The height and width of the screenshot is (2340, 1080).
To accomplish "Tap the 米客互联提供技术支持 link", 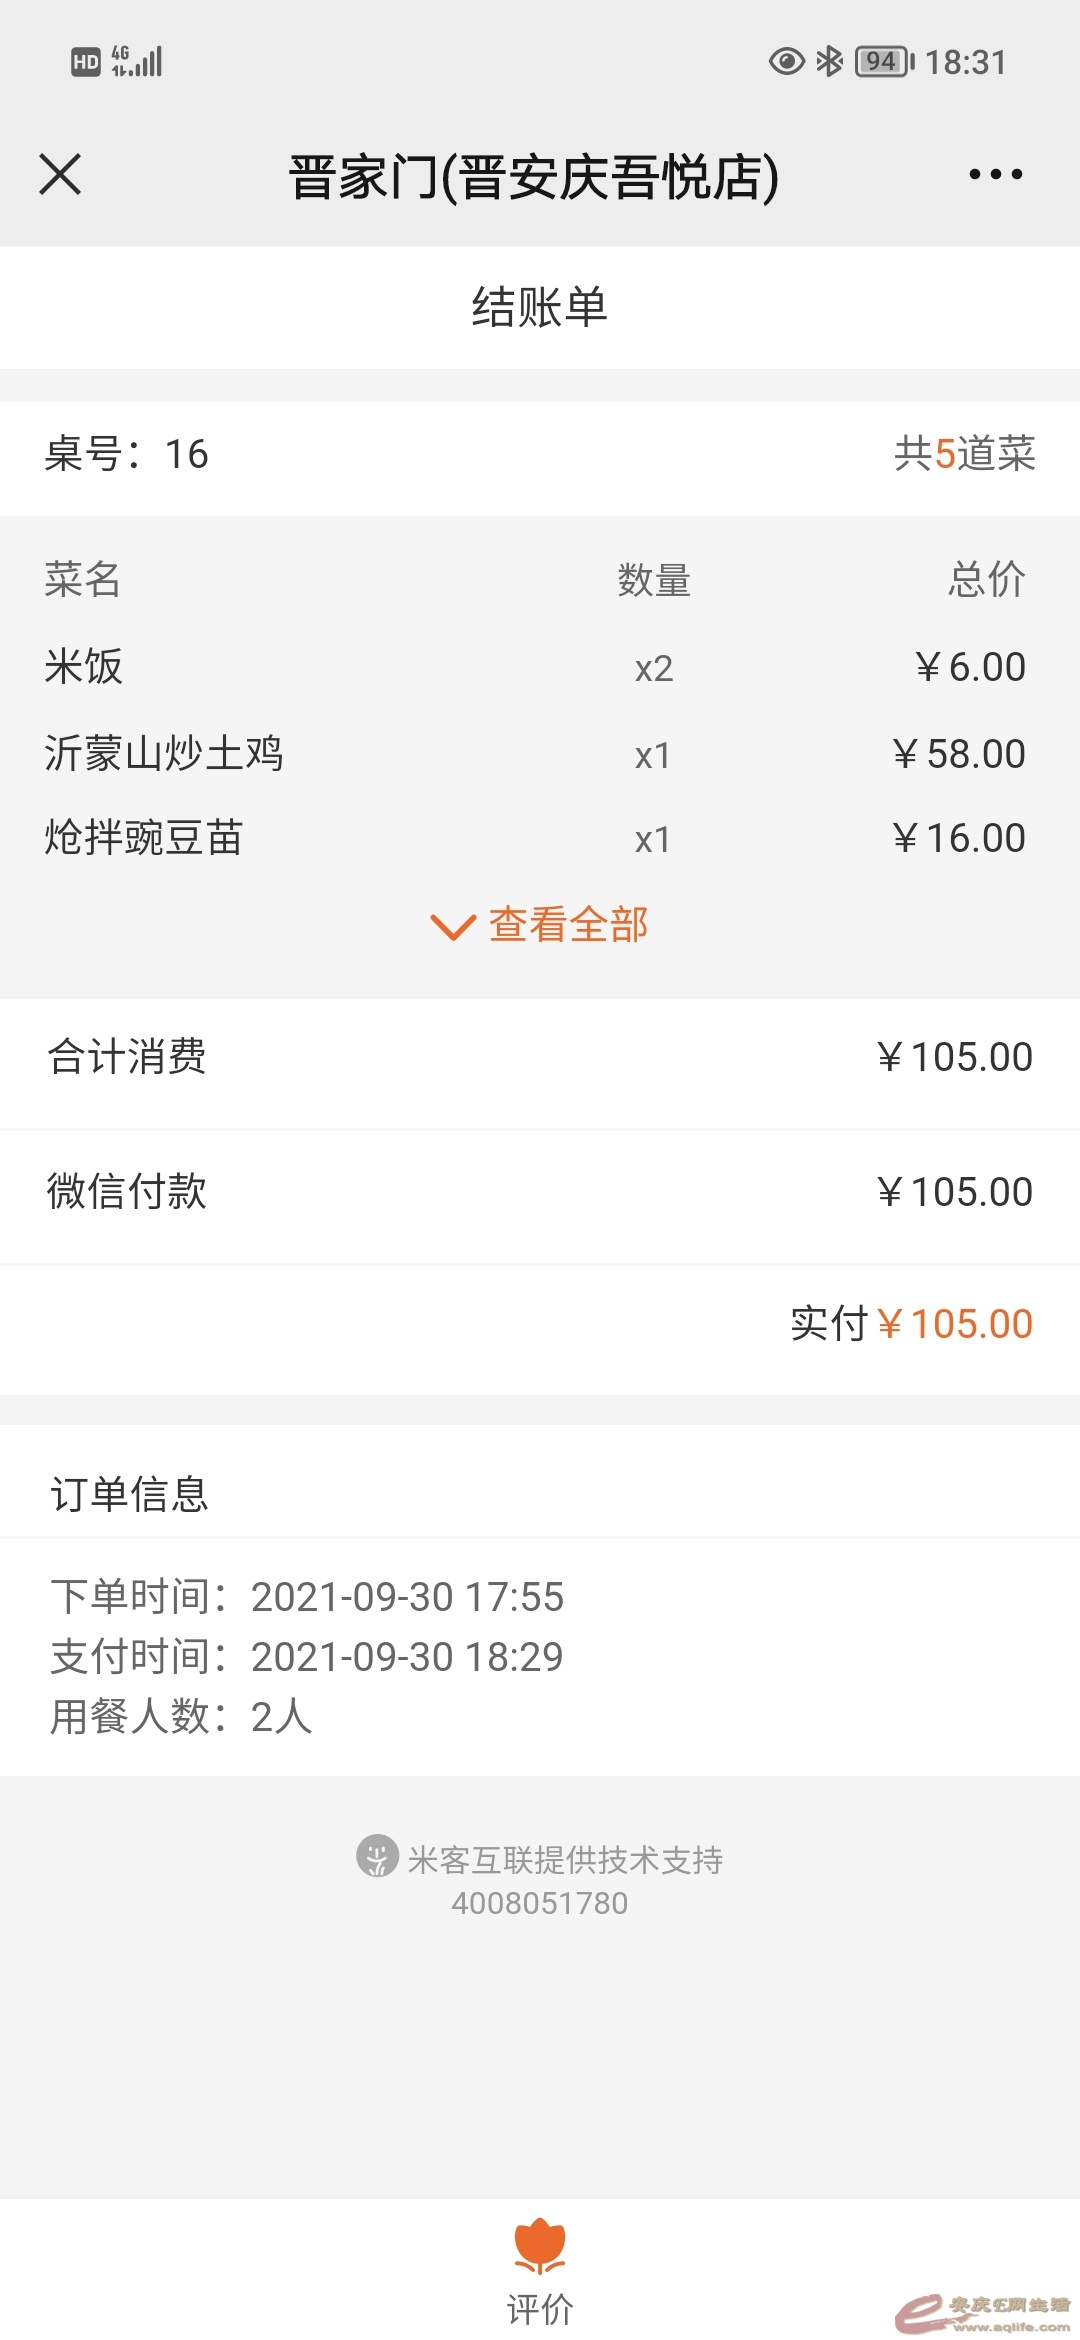I will click(x=565, y=1860).
